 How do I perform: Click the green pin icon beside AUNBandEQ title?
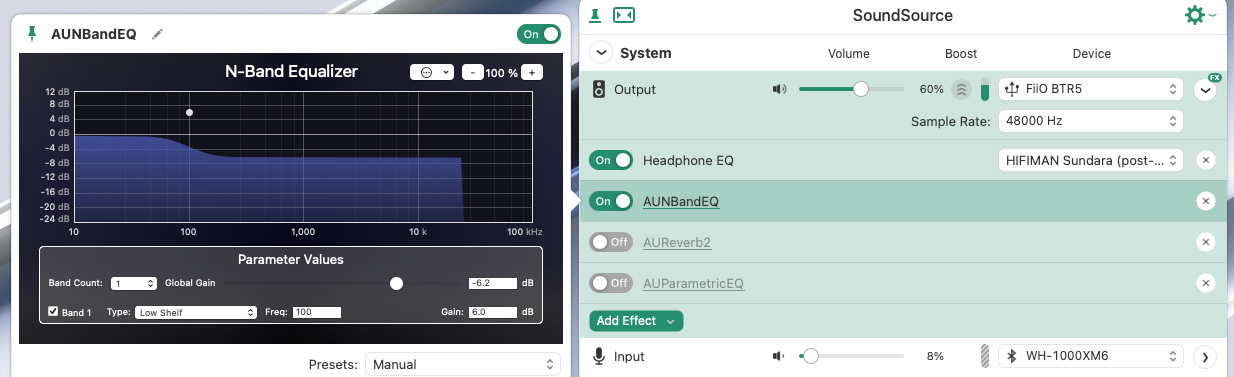point(31,34)
